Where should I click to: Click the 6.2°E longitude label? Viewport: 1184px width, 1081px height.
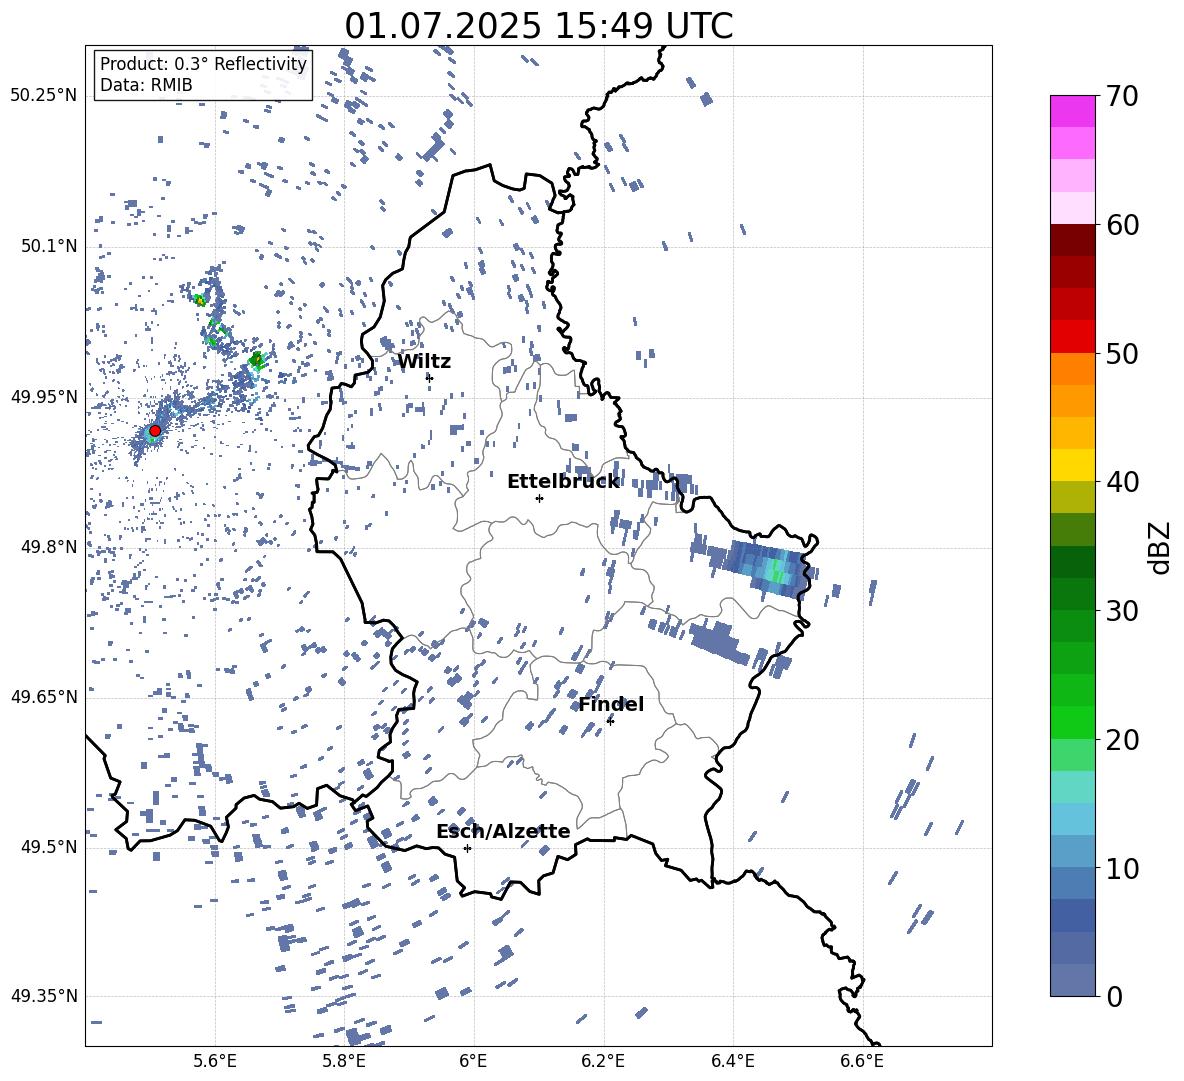pyautogui.click(x=603, y=1061)
